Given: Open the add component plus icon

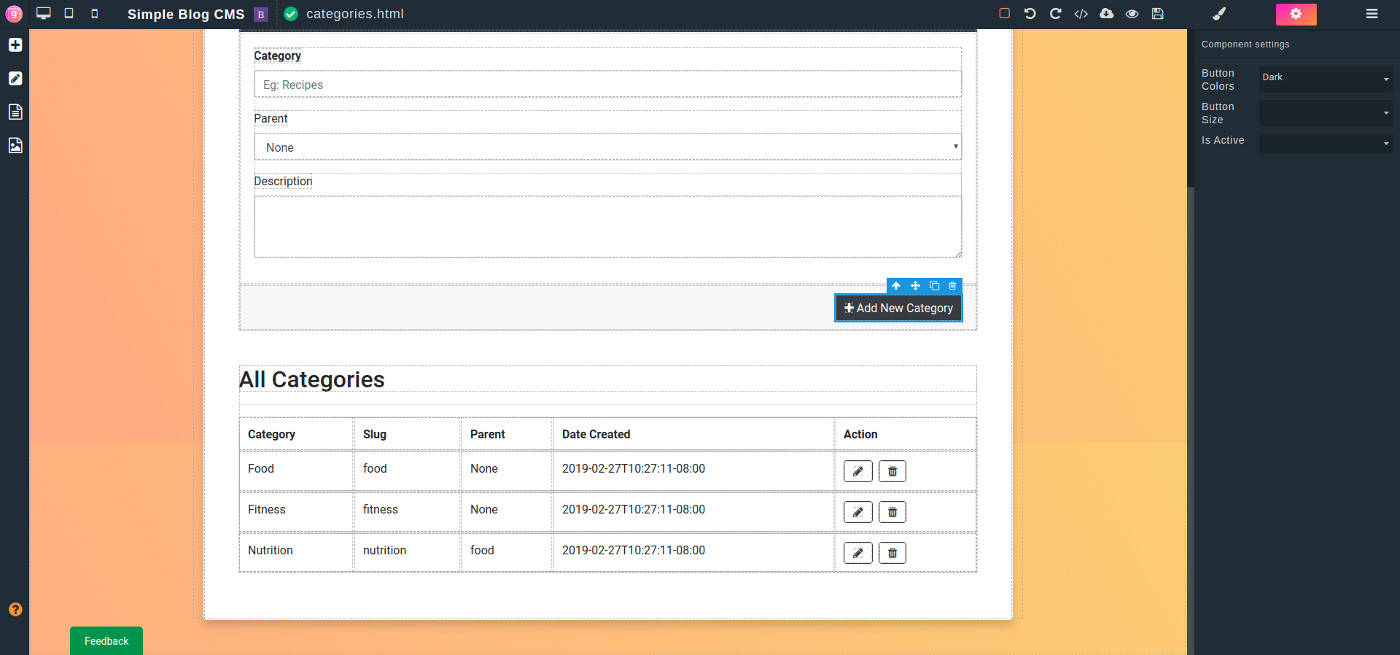Looking at the screenshot, I should pyautogui.click(x=15, y=45).
